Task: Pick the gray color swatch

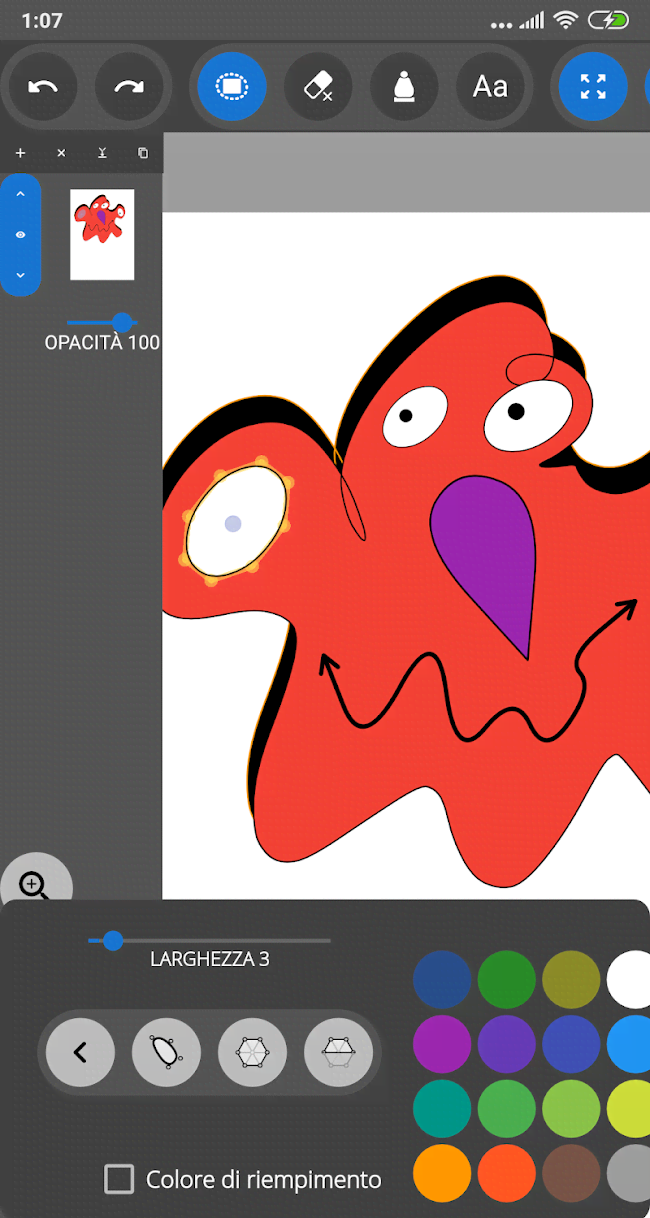Action: tap(629, 1173)
